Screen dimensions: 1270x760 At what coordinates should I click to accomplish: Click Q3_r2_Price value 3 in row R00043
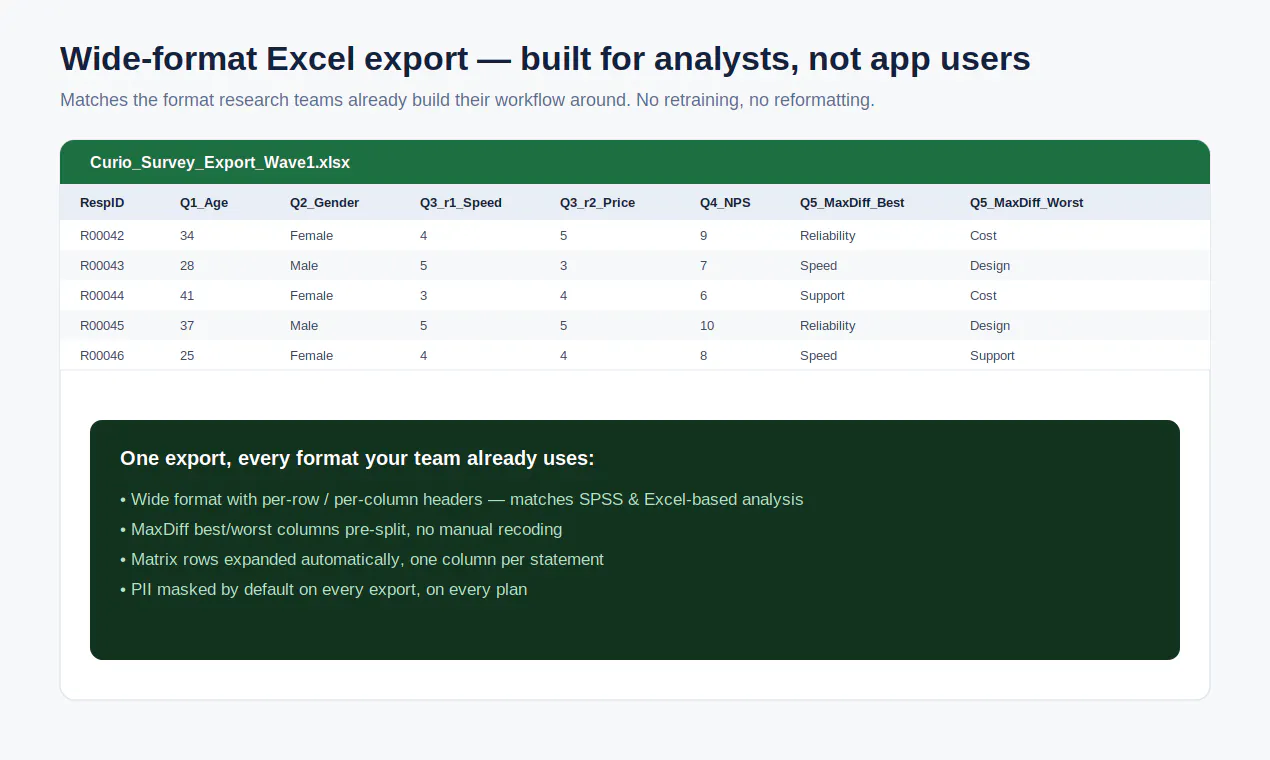[x=564, y=265]
